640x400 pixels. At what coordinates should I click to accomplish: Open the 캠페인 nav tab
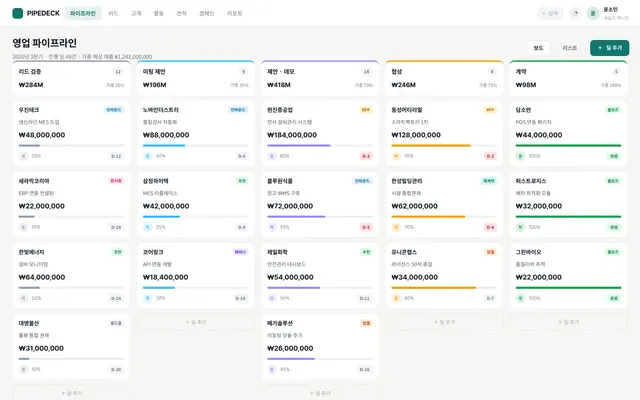[x=207, y=13]
